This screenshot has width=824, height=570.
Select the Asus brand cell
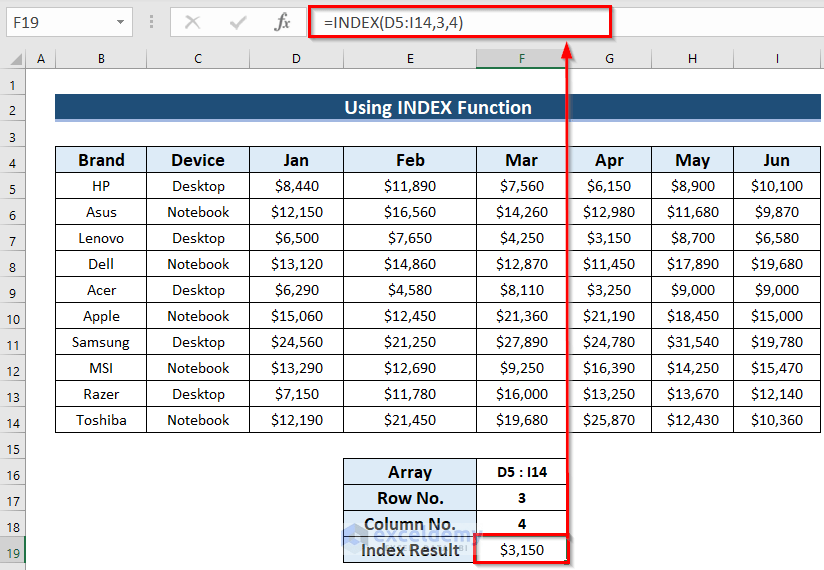tap(101, 212)
